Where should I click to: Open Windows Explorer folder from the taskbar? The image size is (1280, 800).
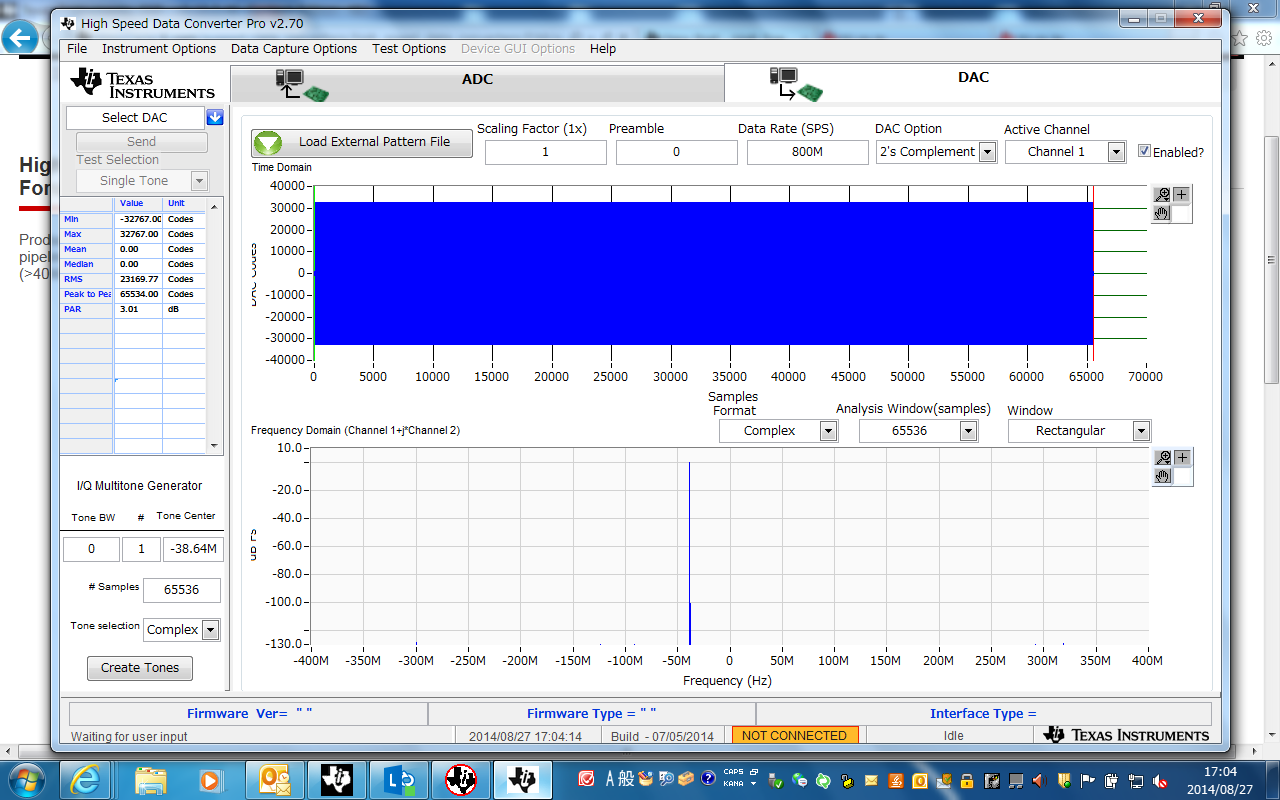151,779
